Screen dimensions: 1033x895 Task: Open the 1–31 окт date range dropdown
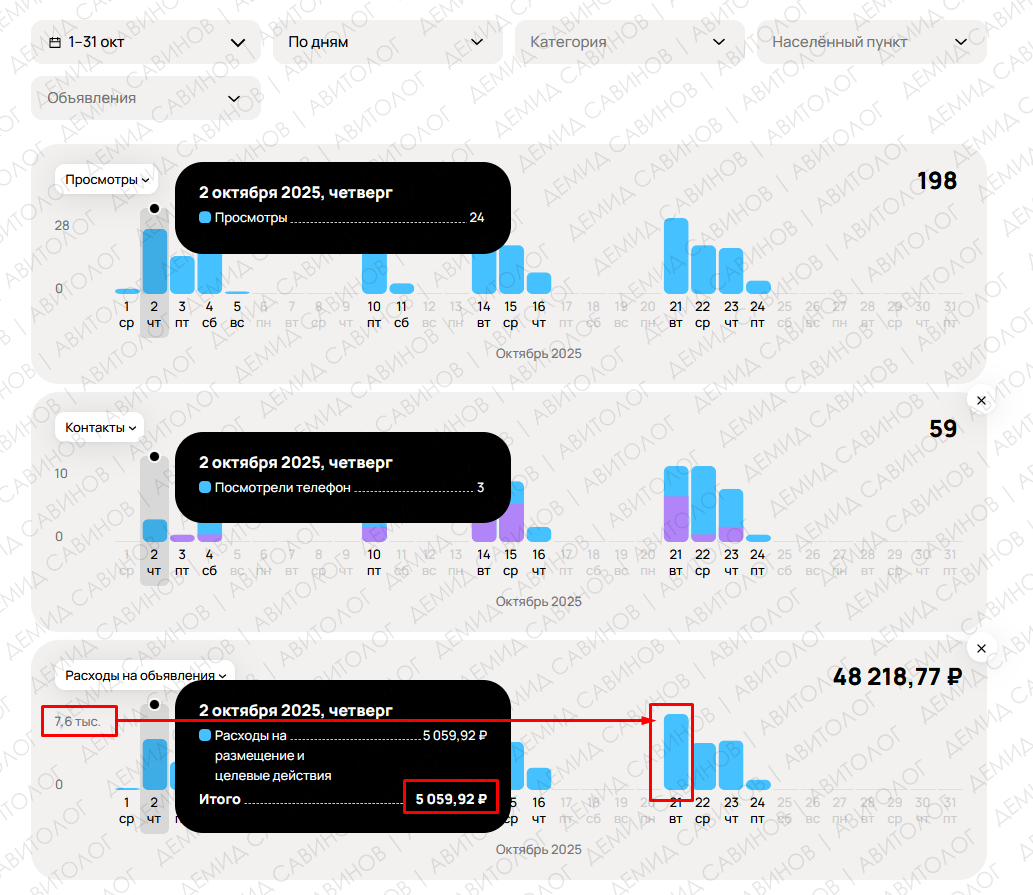click(x=146, y=42)
